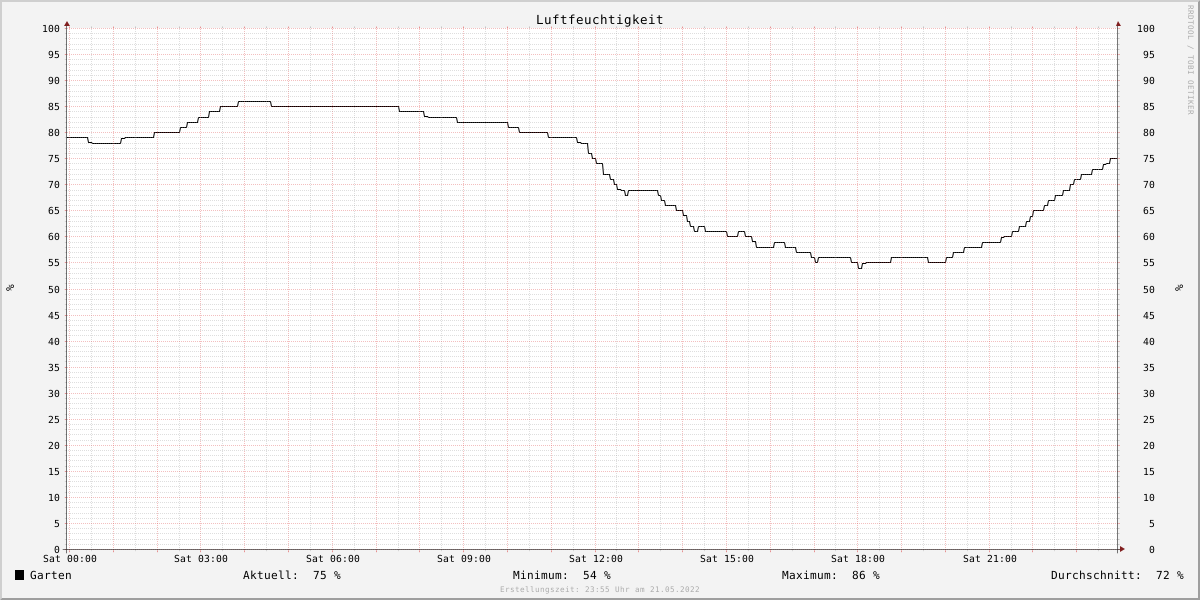
Task: Click the "Sat 12:00" time axis label
Action: [x=596, y=559]
